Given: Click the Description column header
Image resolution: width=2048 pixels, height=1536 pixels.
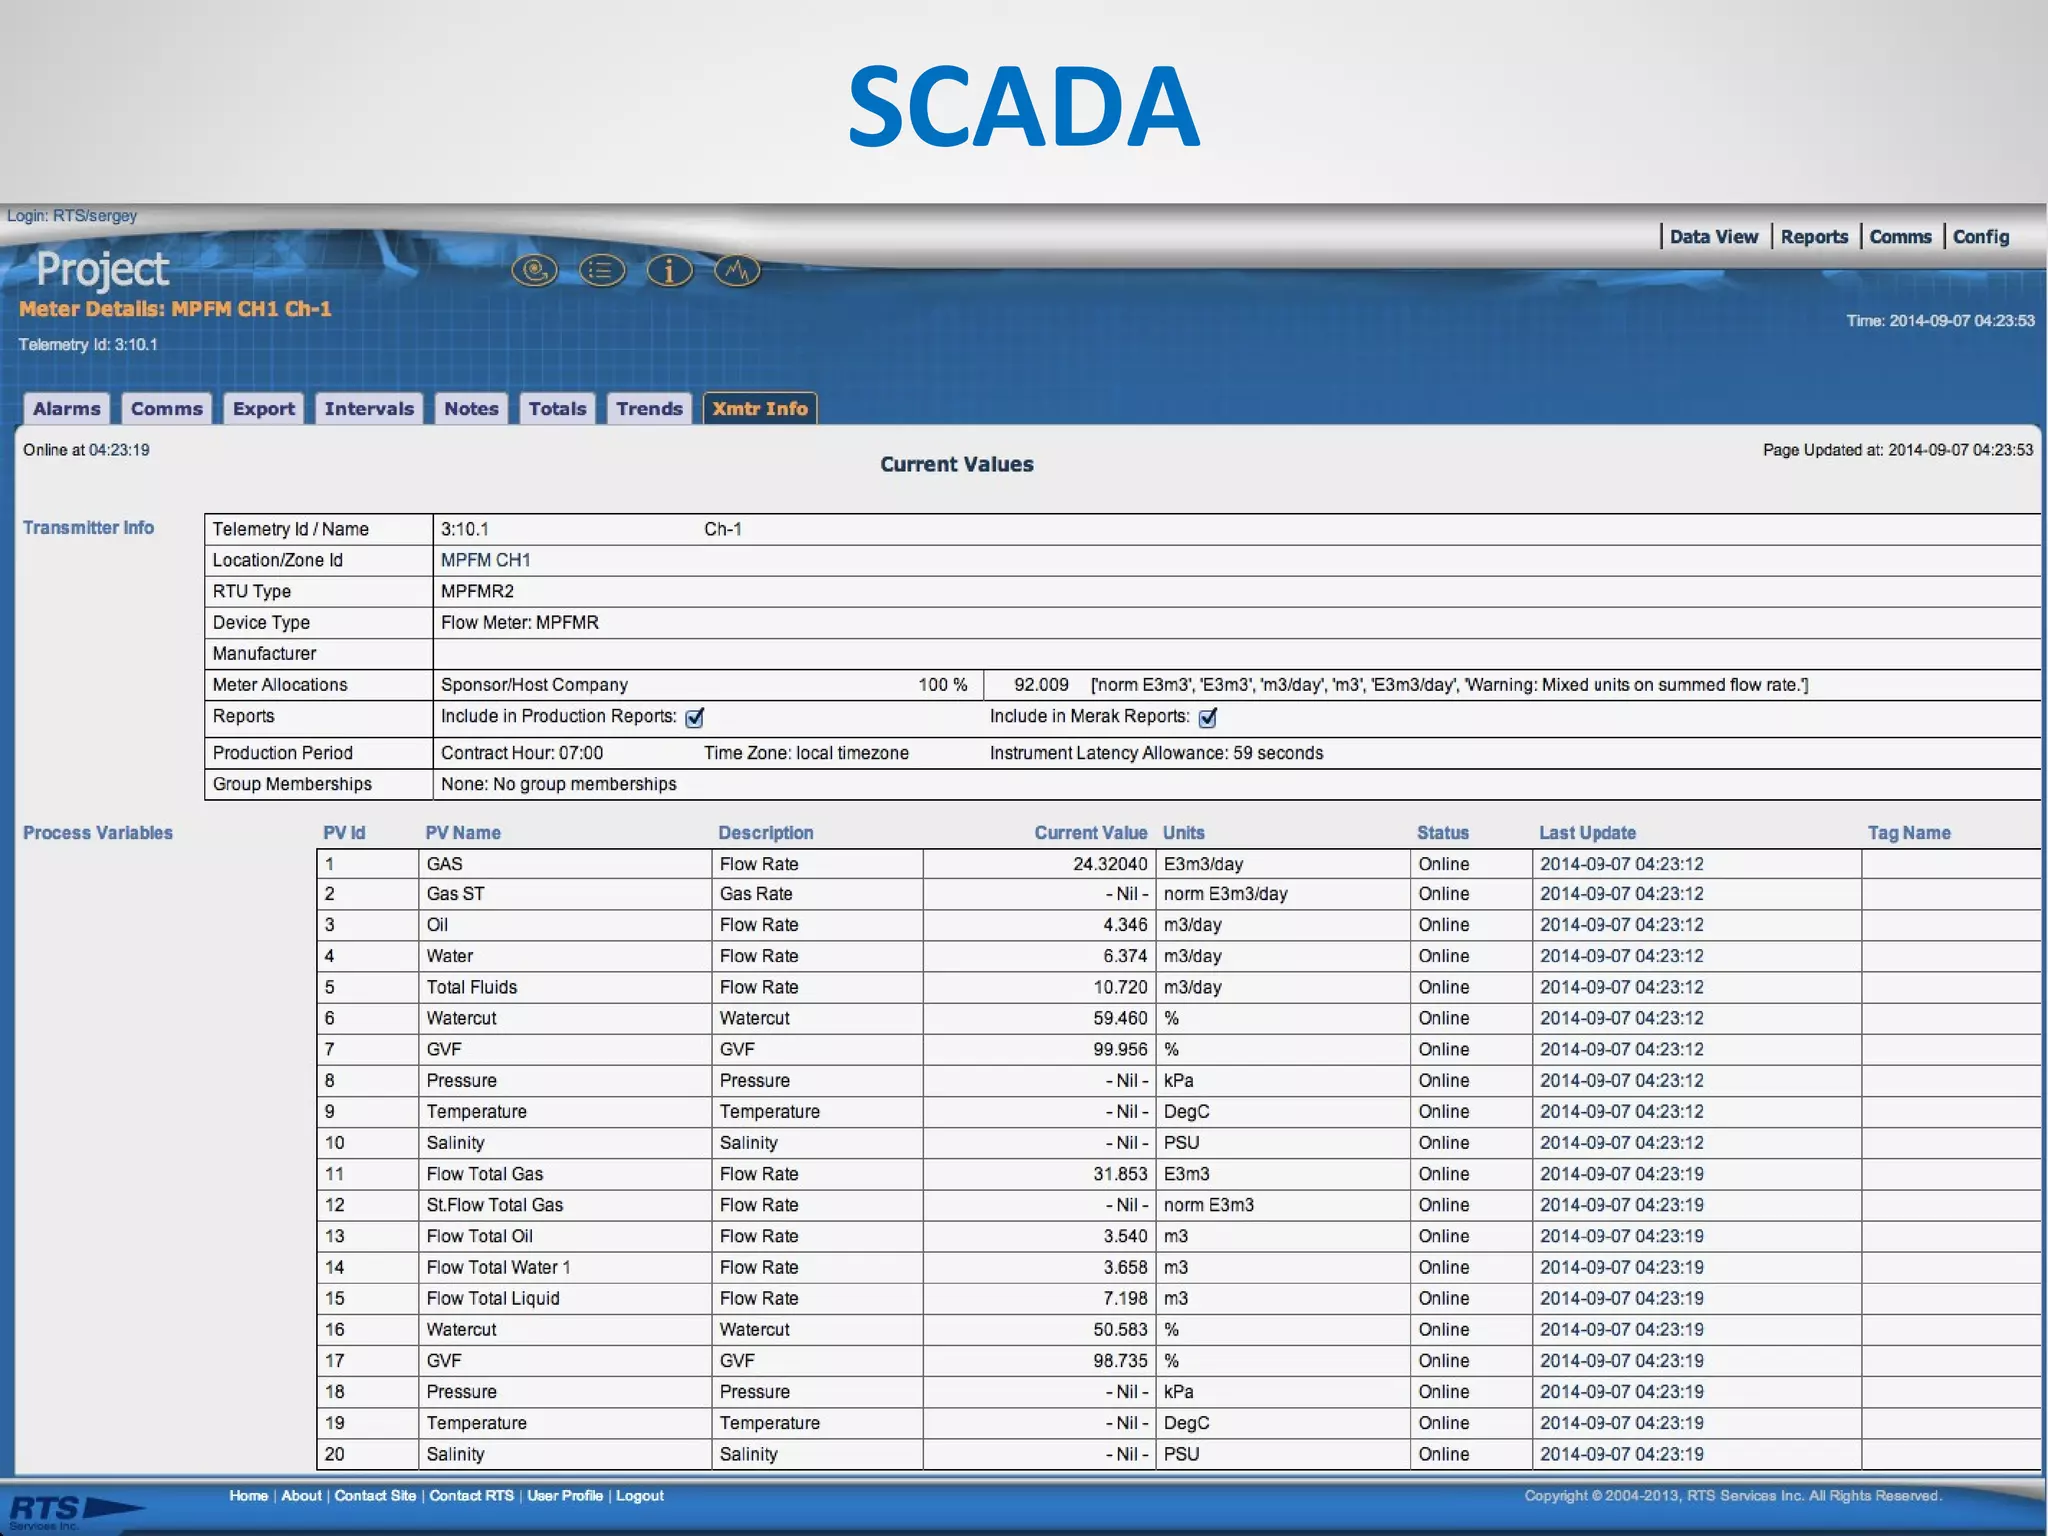Looking at the screenshot, I should (766, 833).
